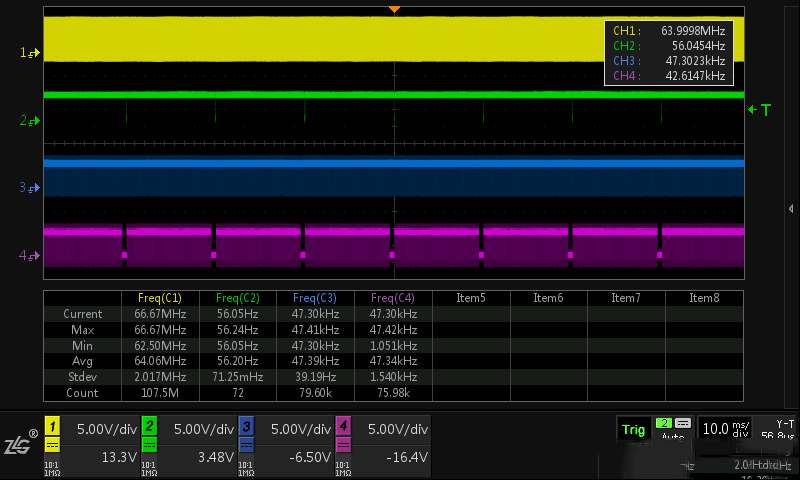Toggle channel 3 blue number badge
This screenshot has width=800, height=480.
coord(246,426)
